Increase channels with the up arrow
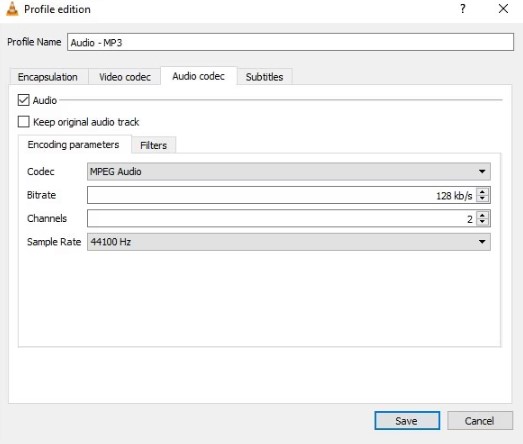Screen dimensions: 523x444 (482, 215)
